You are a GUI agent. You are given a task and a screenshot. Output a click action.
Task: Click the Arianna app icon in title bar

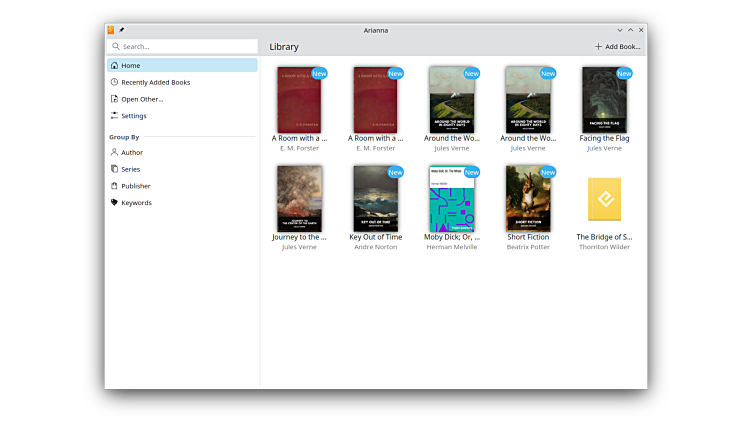click(111, 30)
